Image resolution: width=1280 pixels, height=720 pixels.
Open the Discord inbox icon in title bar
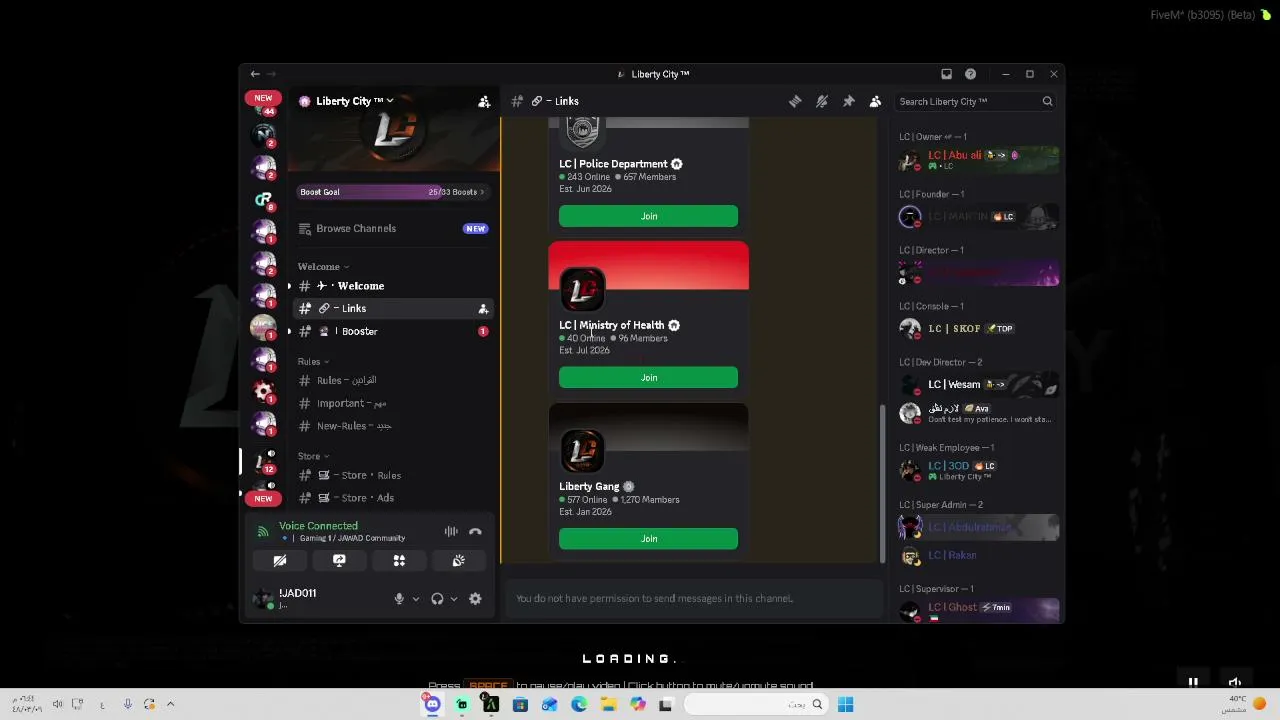pos(946,74)
